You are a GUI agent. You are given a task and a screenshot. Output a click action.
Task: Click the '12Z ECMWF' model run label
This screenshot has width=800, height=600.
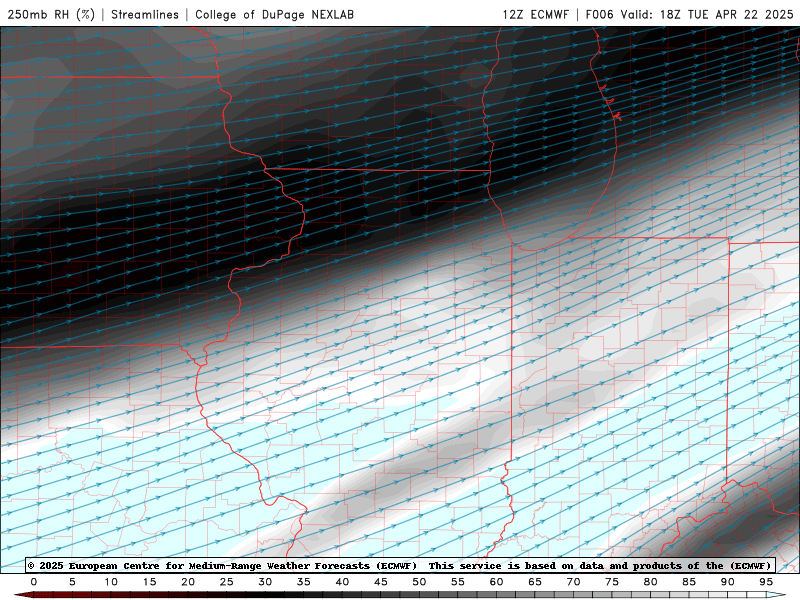click(x=535, y=14)
